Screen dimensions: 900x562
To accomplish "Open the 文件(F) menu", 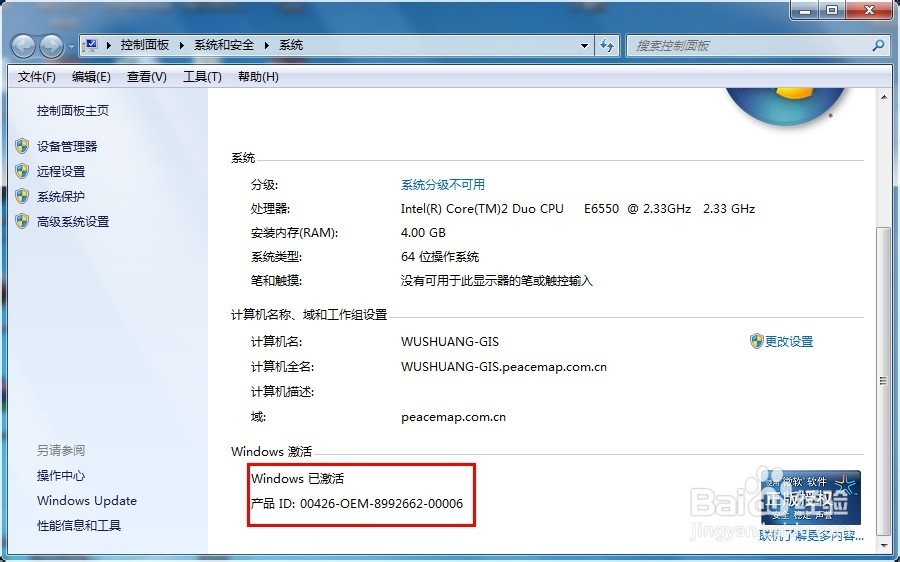I will point(37,77).
